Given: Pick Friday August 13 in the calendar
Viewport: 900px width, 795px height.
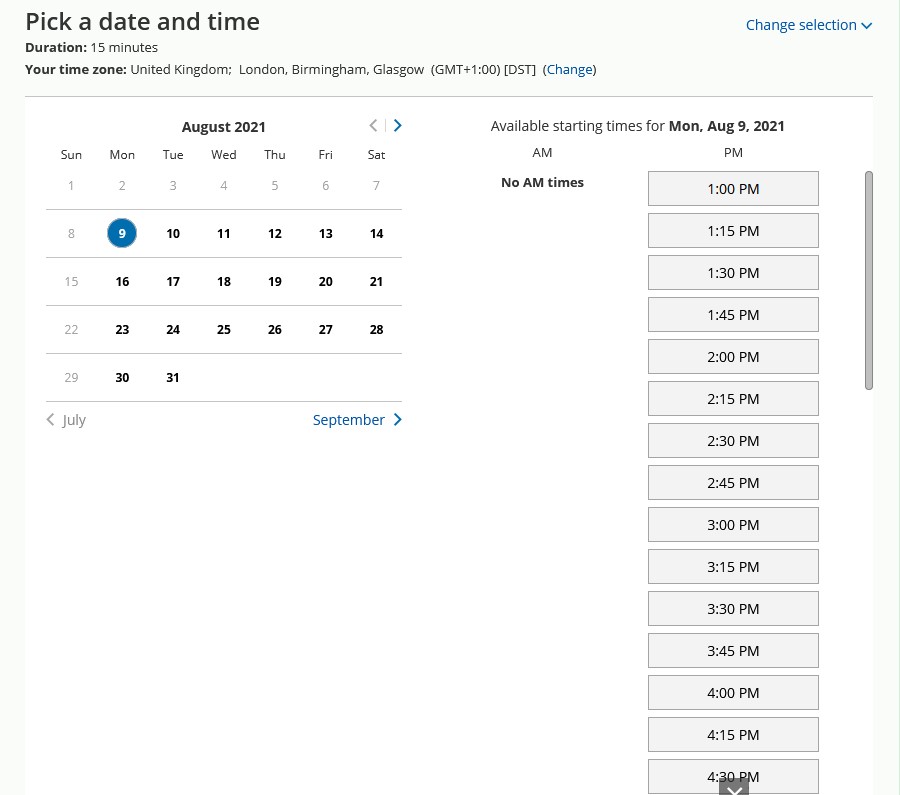Looking at the screenshot, I should 325,234.
